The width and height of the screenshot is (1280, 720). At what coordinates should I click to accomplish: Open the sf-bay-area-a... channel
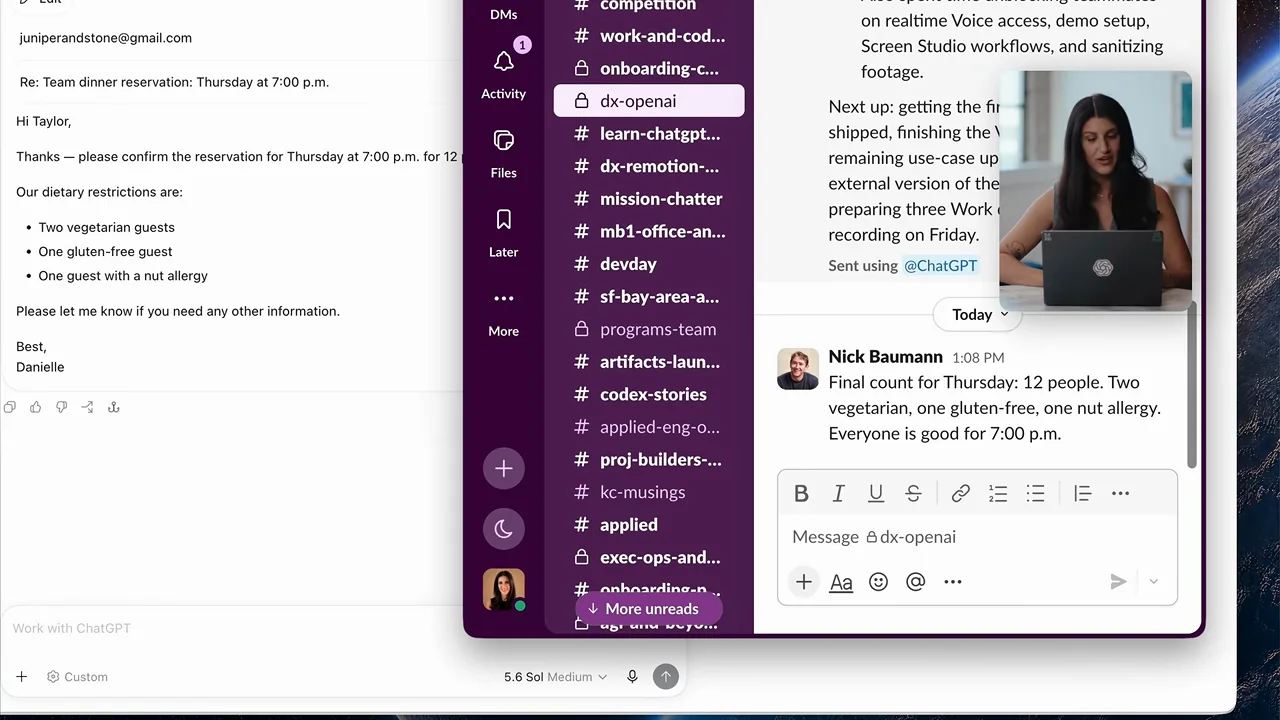click(x=649, y=296)
